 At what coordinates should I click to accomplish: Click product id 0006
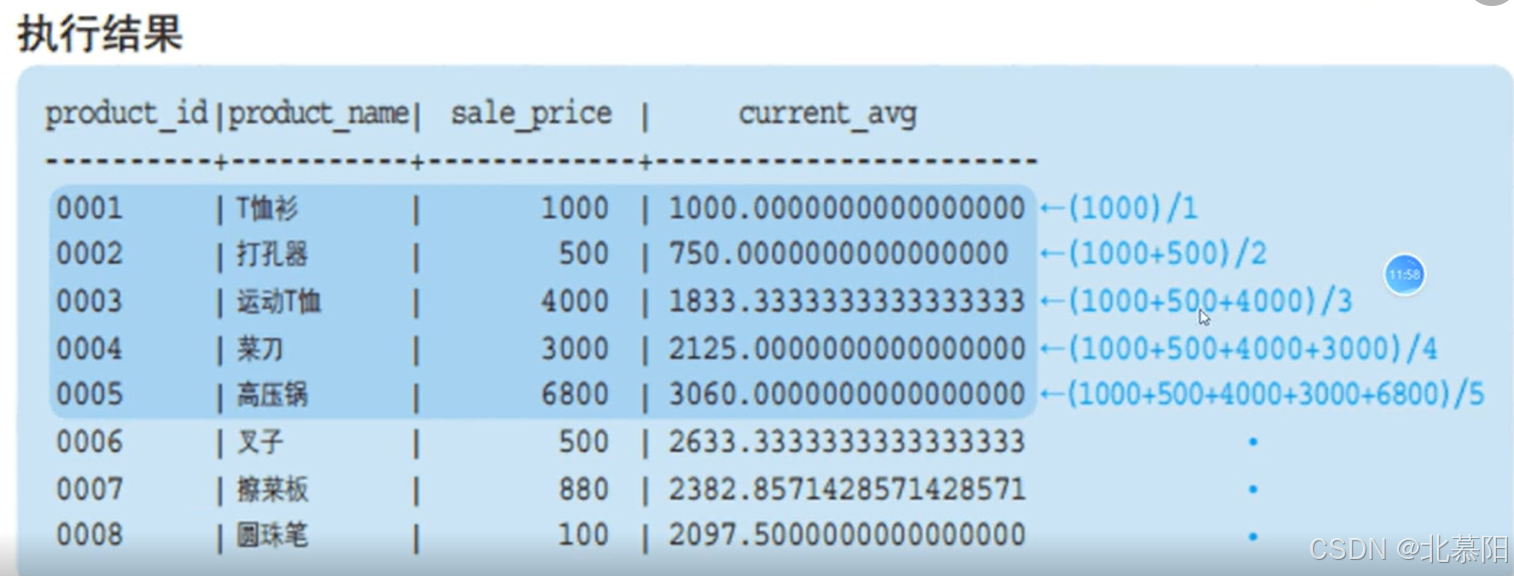[x=89, y=441]
